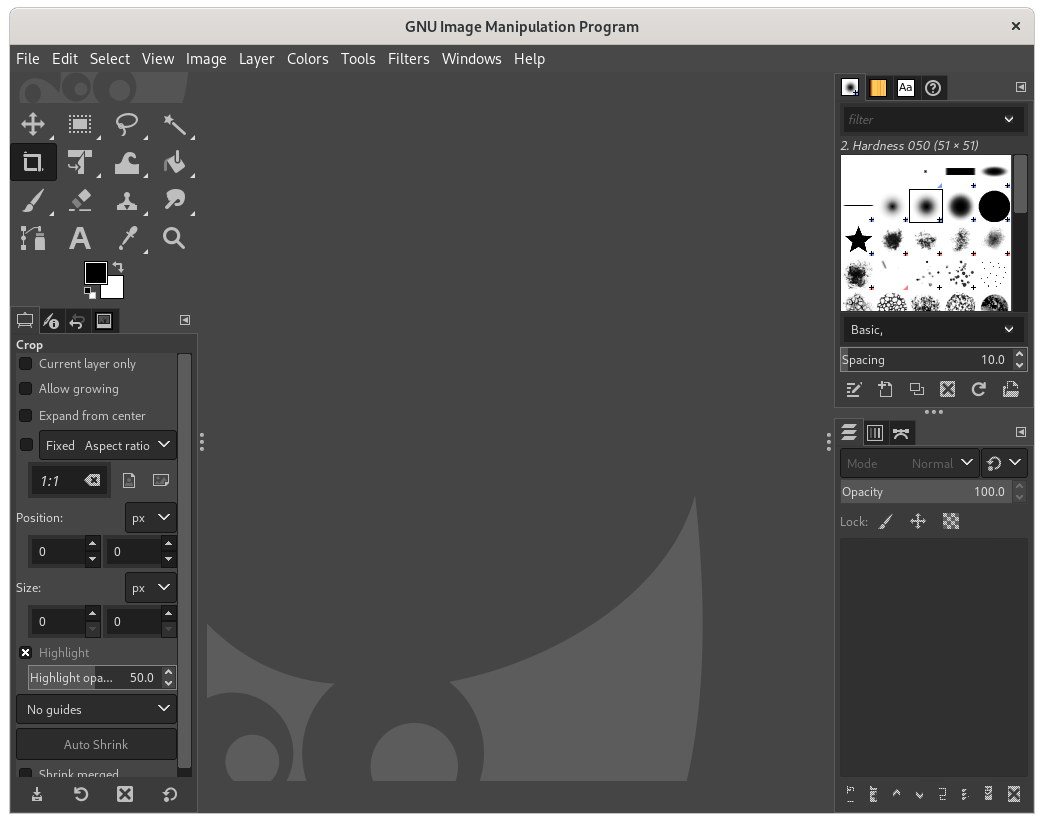Switch to the Images tab

coord(104,321)
